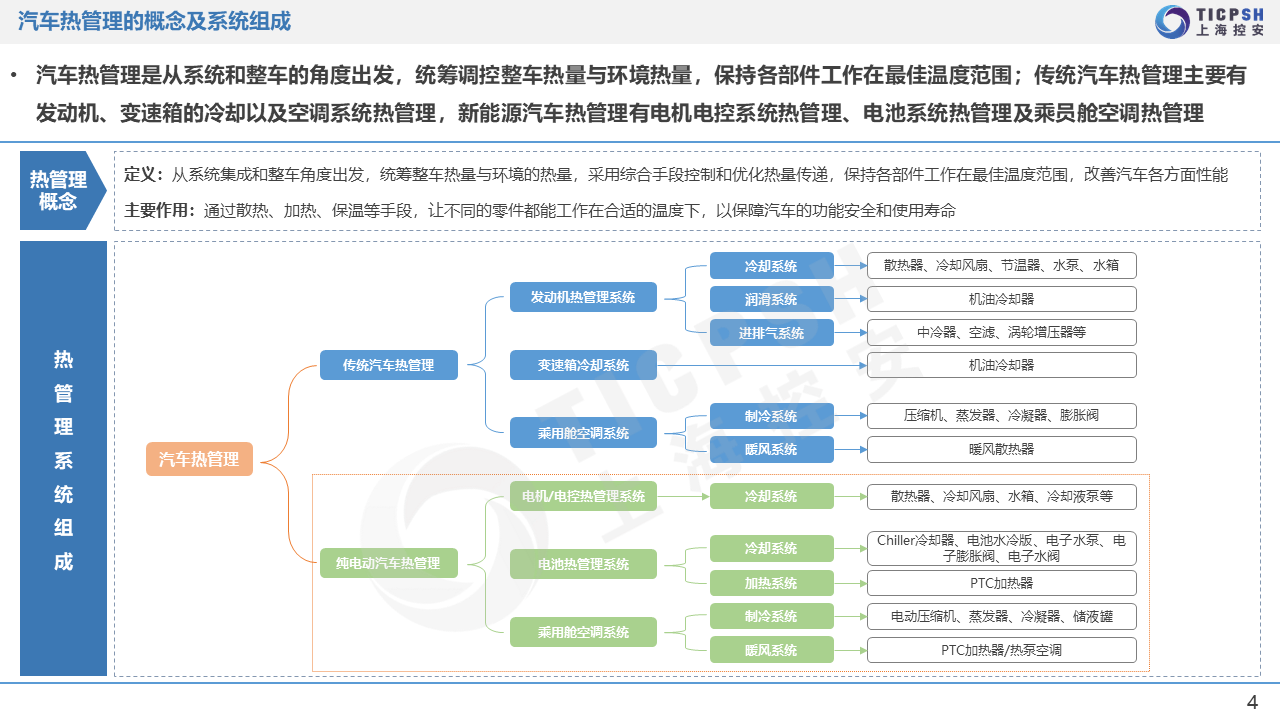Select the orange 汽车热管理 root node
Screen dimensions: 1280x720
tap(199, 459)
